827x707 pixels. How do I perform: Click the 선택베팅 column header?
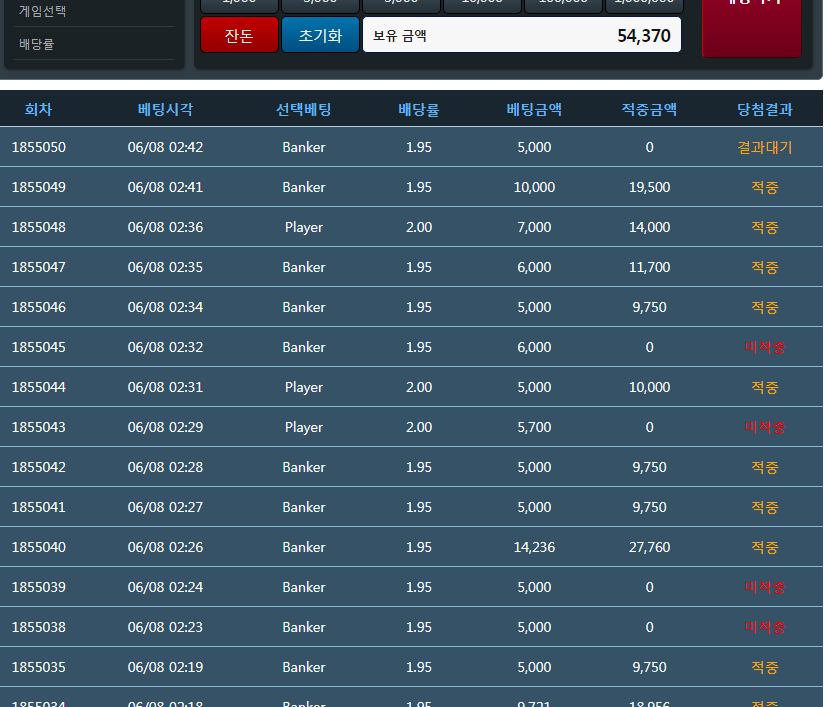point(304,109)
